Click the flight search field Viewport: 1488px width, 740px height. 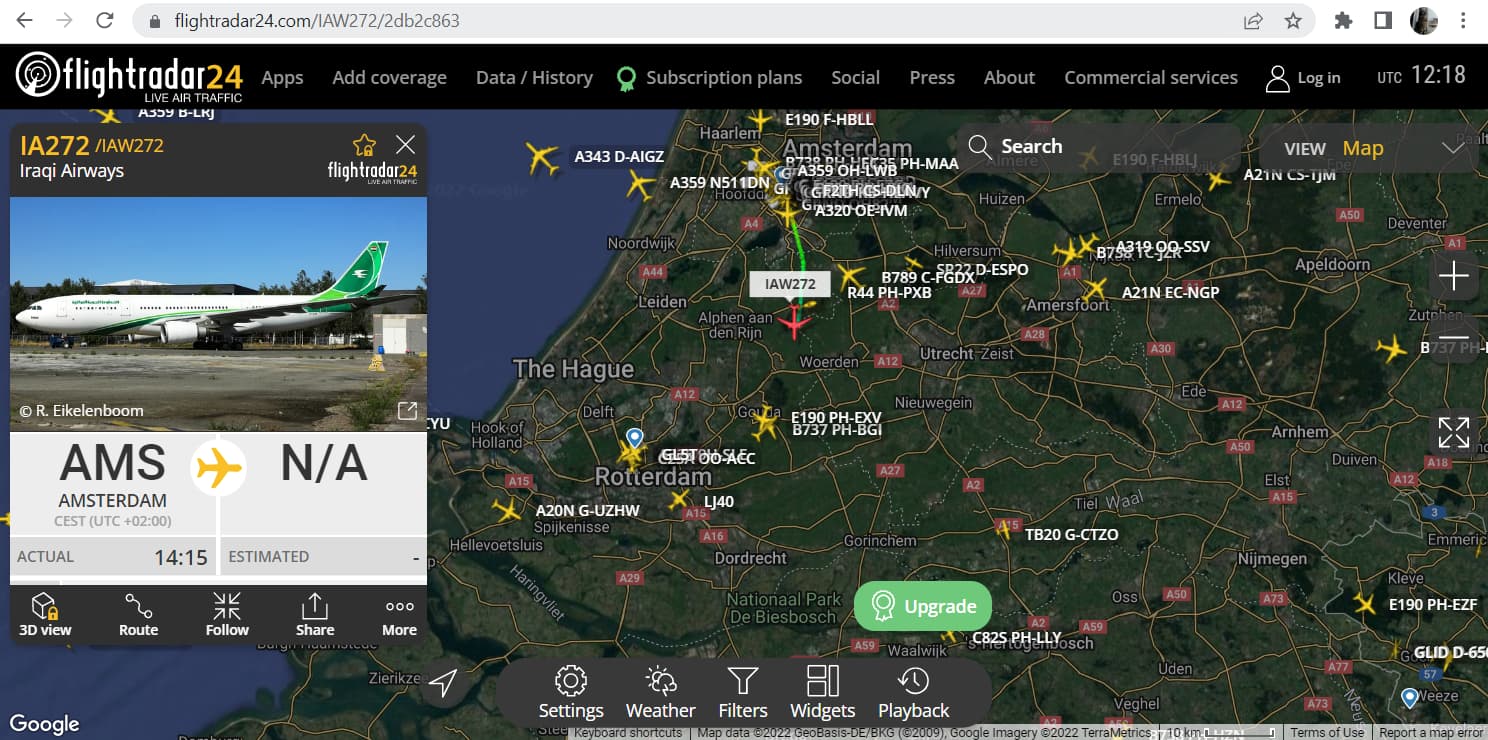coord(1100,147)
